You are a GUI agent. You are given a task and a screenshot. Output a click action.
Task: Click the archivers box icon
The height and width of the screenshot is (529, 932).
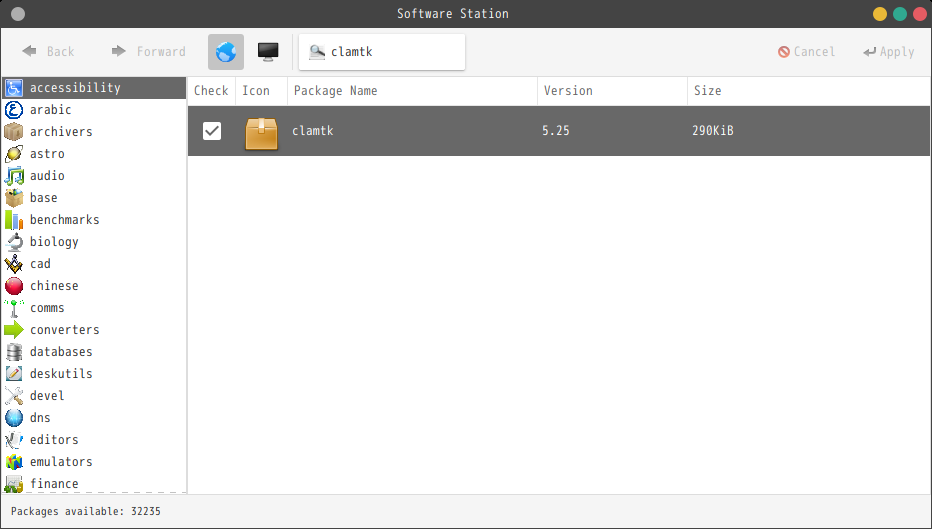[x=14, y=132]
